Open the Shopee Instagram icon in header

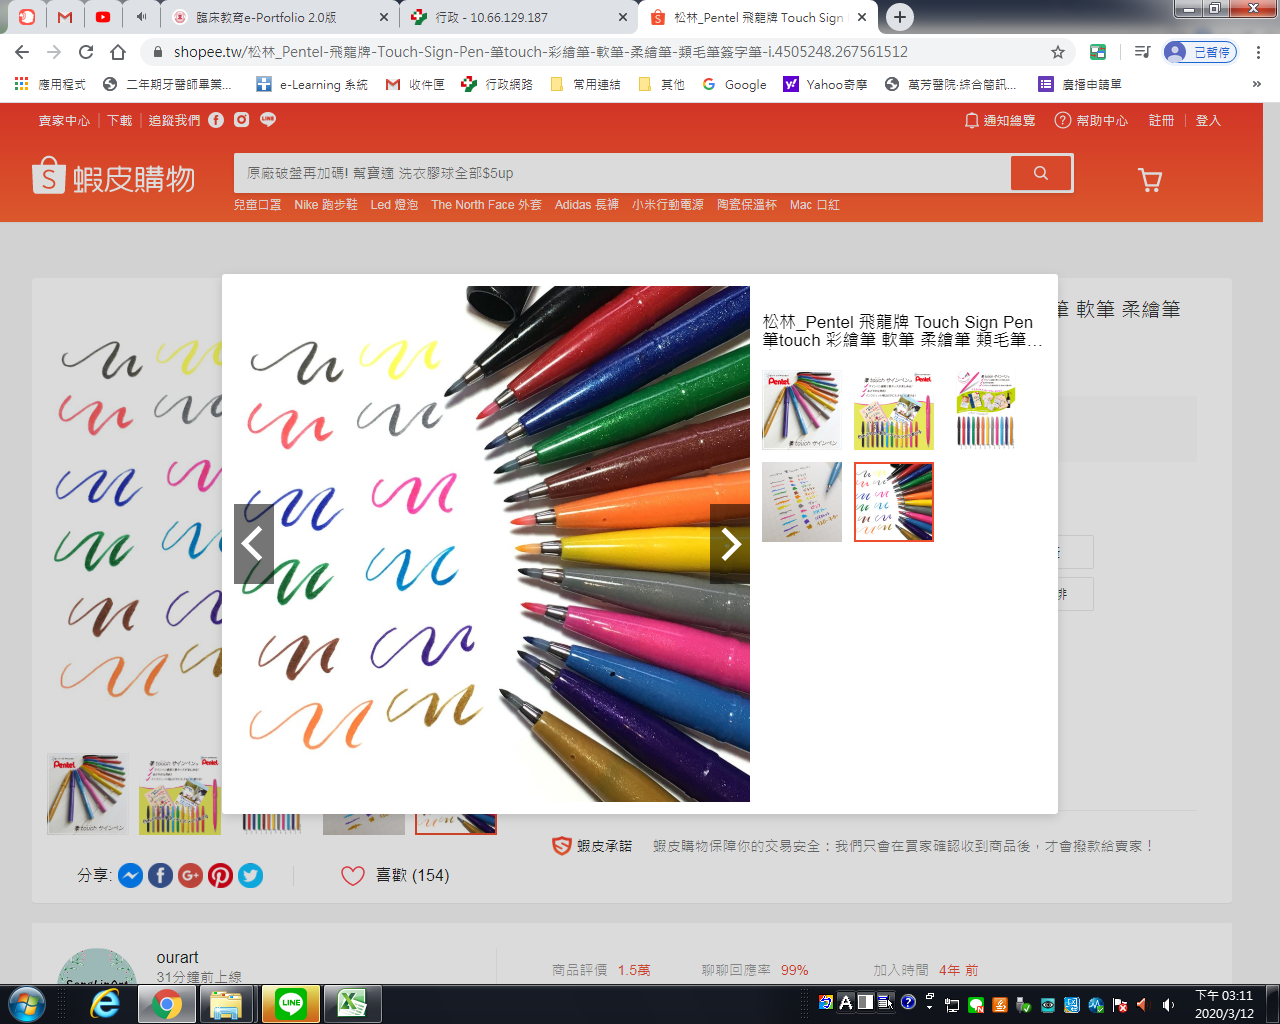pyautogui.click(x=242, y=120)
